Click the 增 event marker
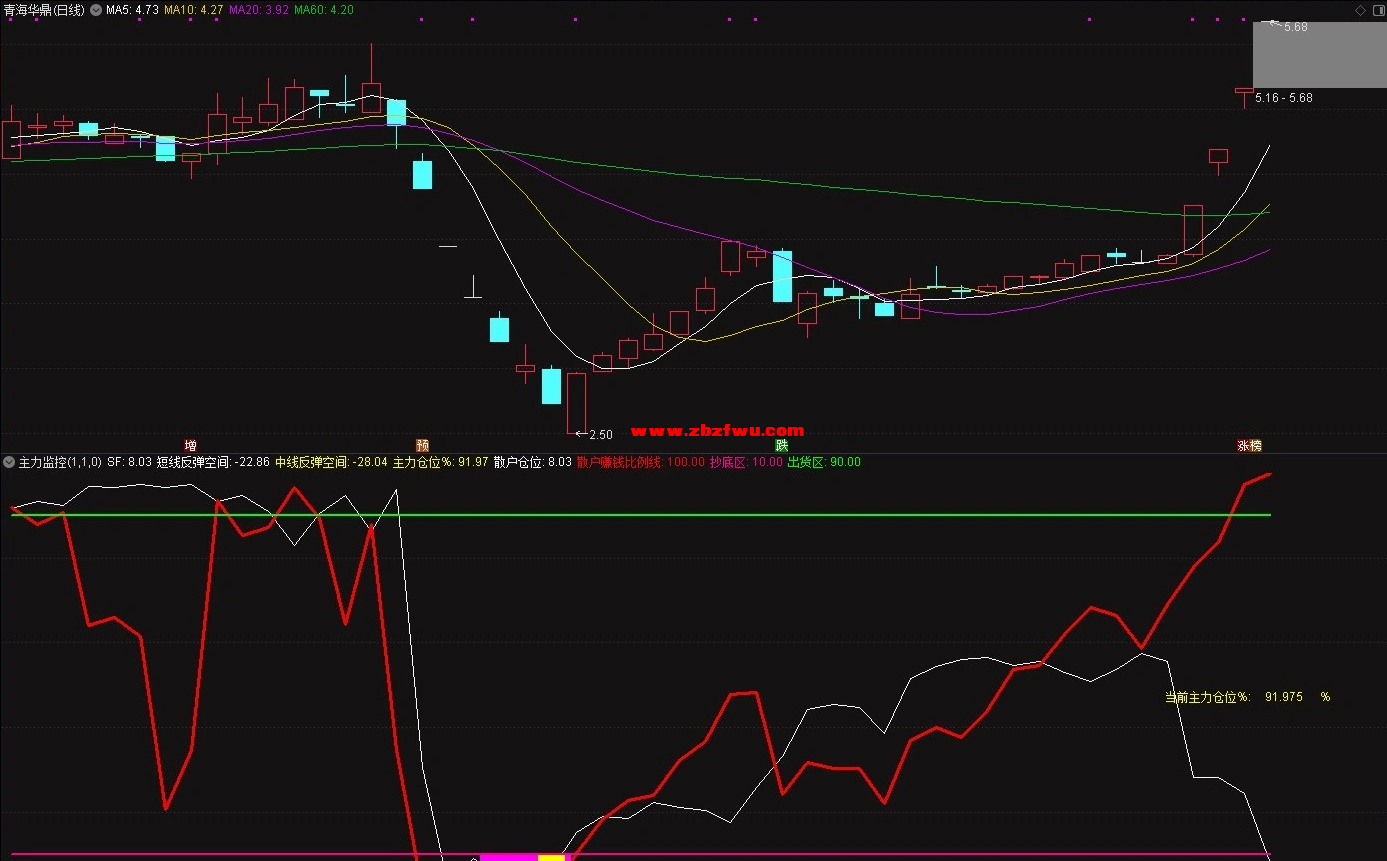This screenshot has width=1387, height=861. [x=190, y=445]
